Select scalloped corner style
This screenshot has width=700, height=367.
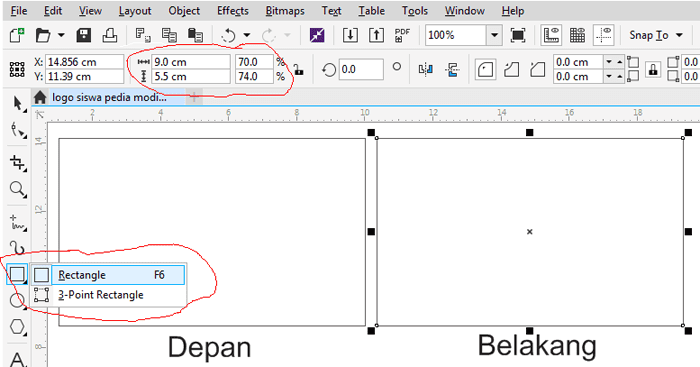click(512, 70)
